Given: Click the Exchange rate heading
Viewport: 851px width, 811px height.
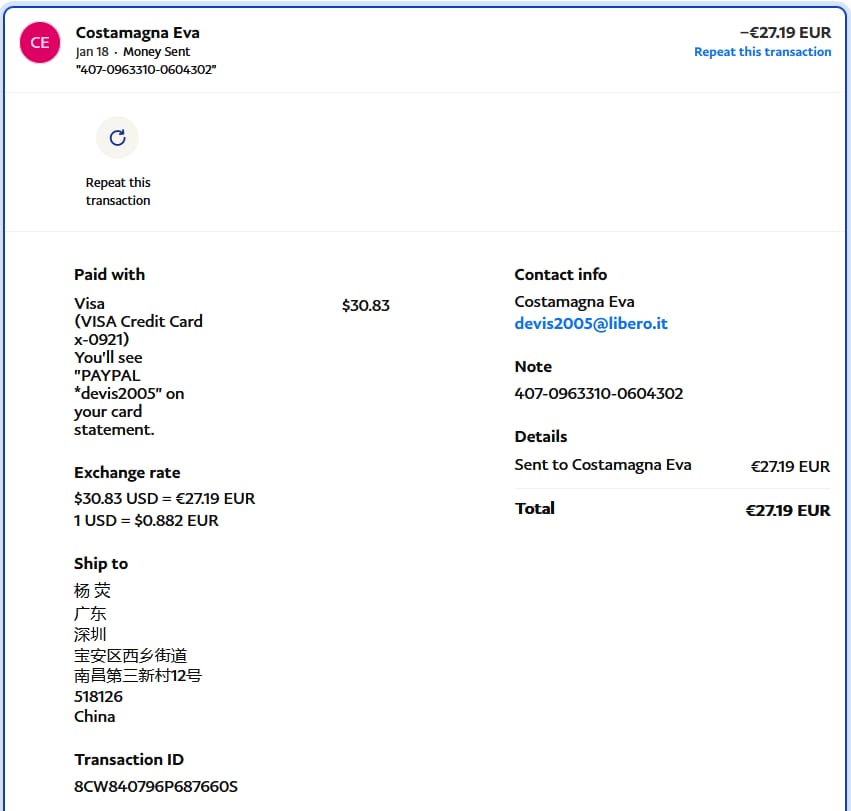Looking at the screenshot, I should tap(127, 473).
